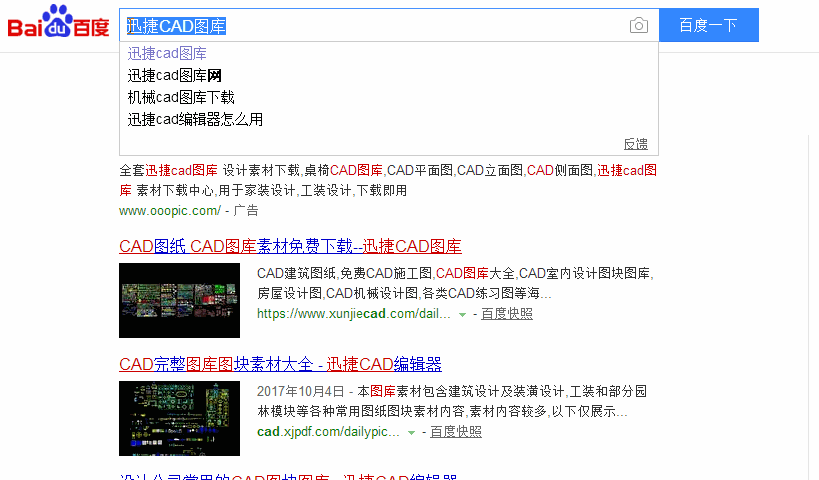Select suggestion 迅捷cad图库
The height and width of the screenshot is (480, 819).
[x=167, y=53]
